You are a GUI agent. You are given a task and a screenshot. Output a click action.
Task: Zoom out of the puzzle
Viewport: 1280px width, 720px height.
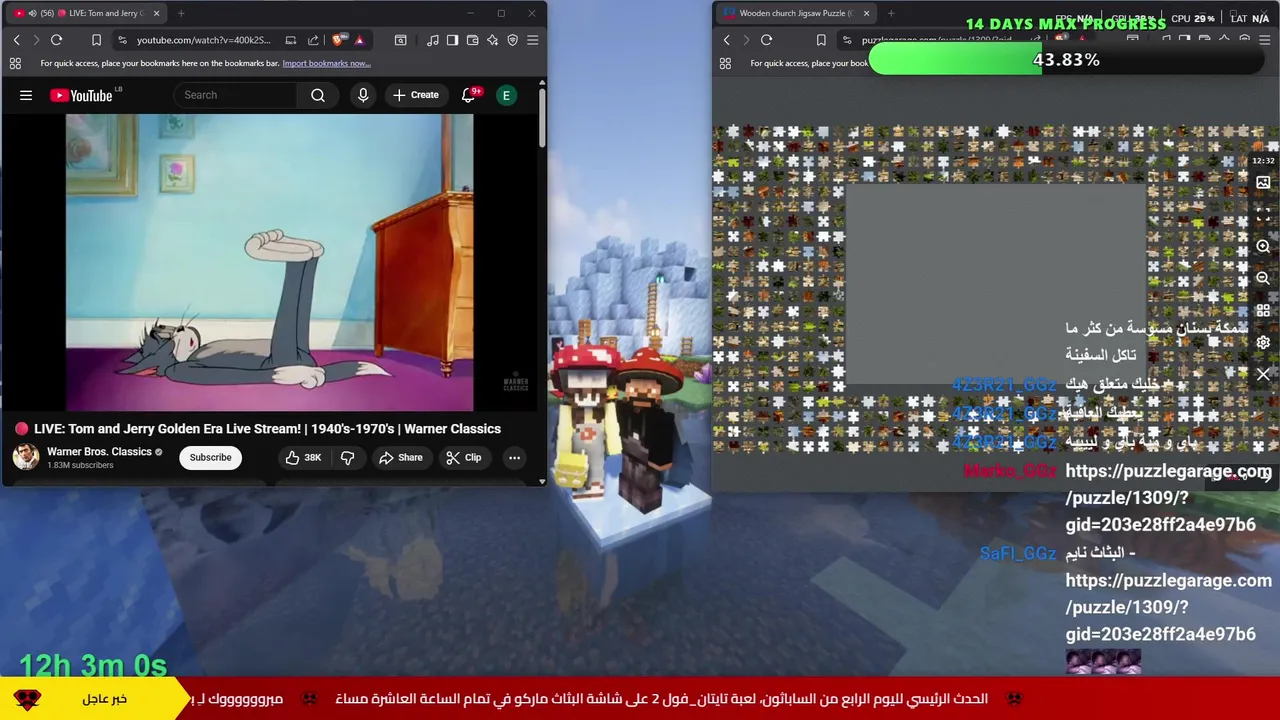pyautogui.click(x=1263, y=279)
